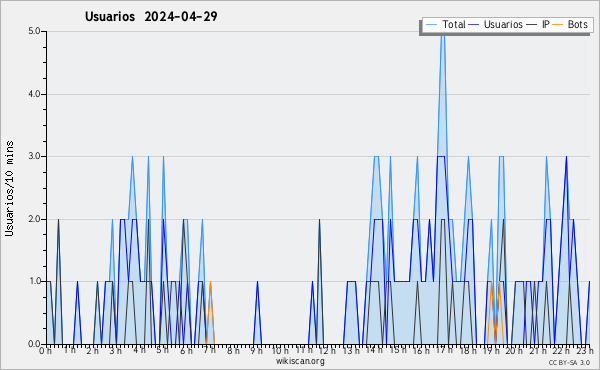Screen dimensions: 600x370
Task: Click the '11 h' x-axis label
Action: tap(304, 350)
